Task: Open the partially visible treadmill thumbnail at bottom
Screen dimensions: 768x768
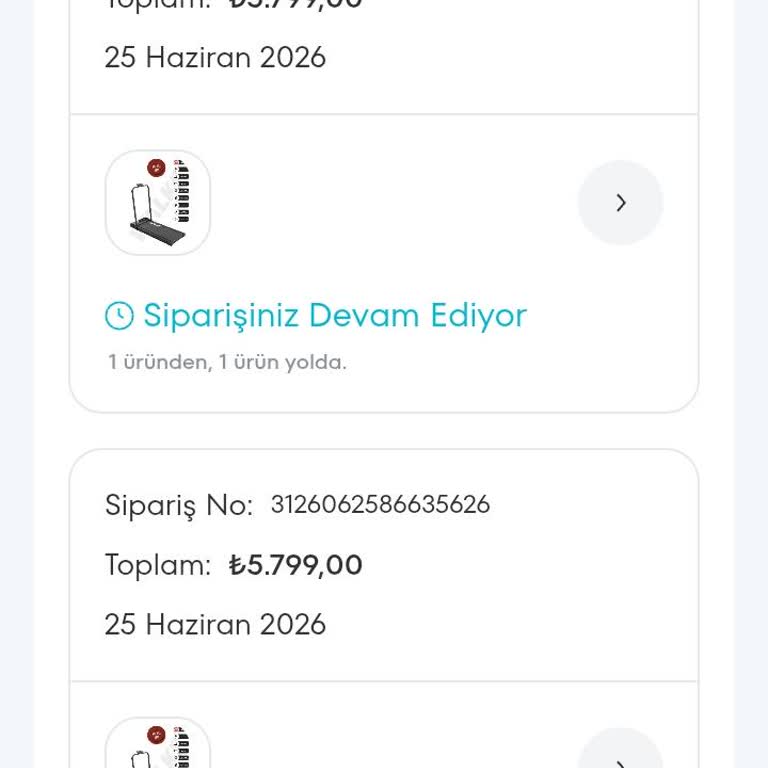Action: click(x=158, y=743)
